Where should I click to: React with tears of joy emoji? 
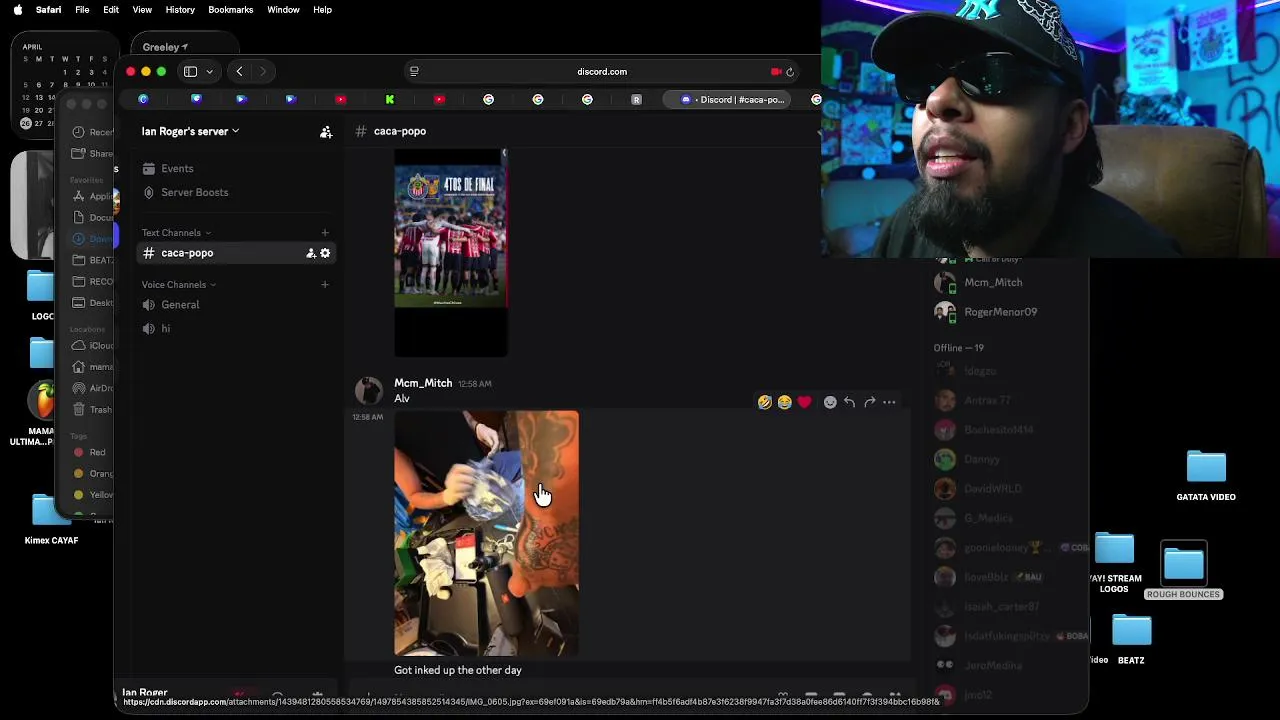tap(785, 402)
